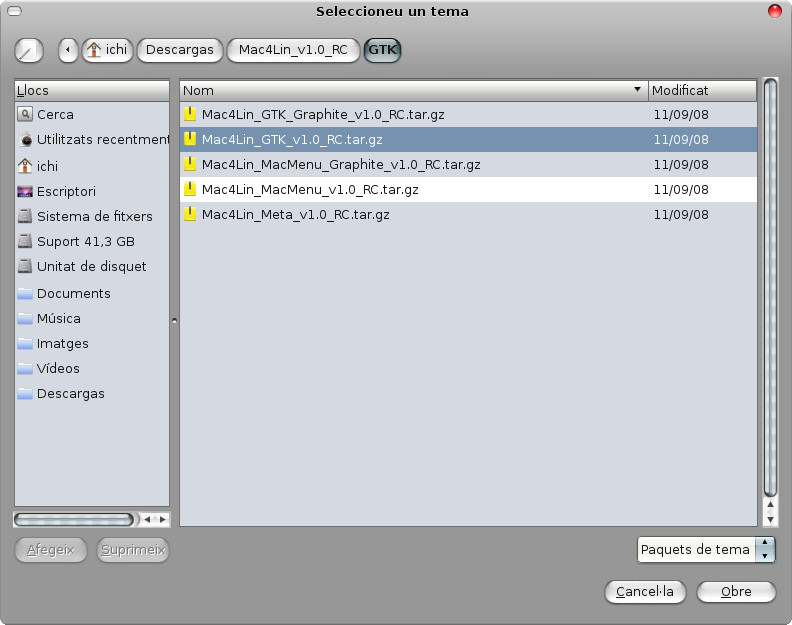Click the sidebar Descargas folder icon
Viewport: 792px width, 625px height.
pos(25,394)
